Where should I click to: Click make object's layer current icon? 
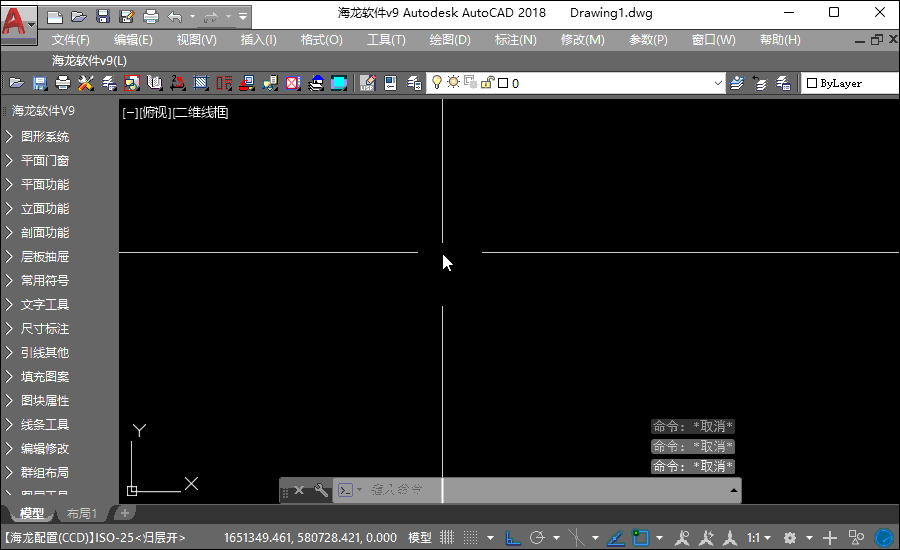pos(737,83)
